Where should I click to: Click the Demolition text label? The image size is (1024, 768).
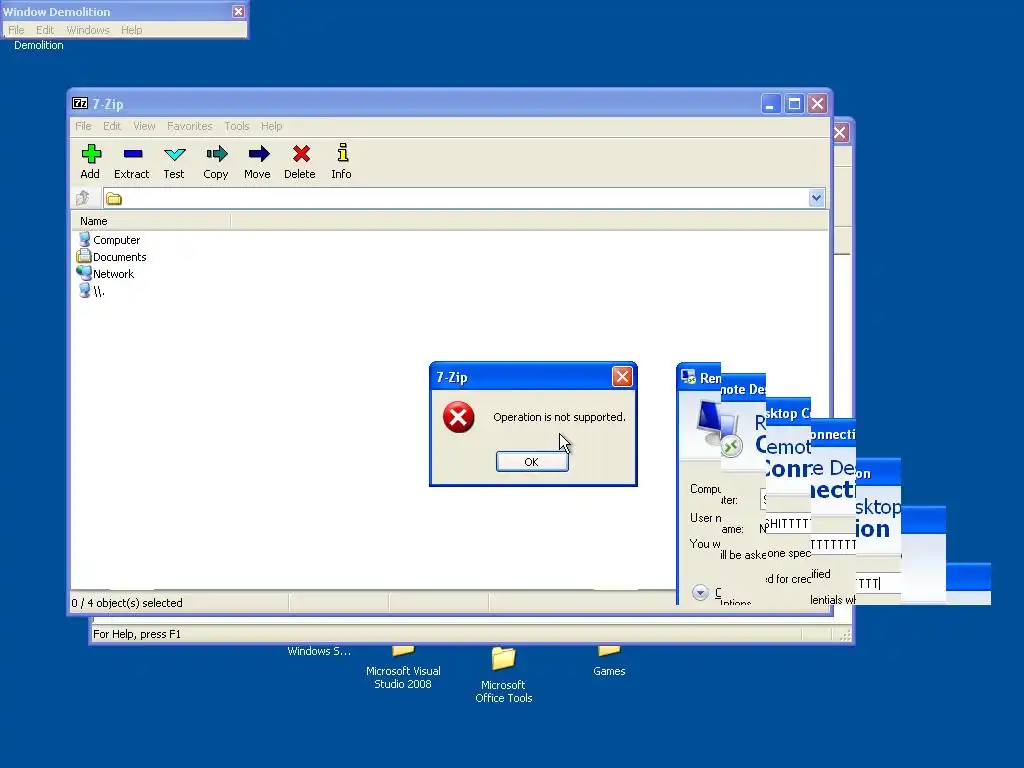pyautogui.click(x=39, y=45)
